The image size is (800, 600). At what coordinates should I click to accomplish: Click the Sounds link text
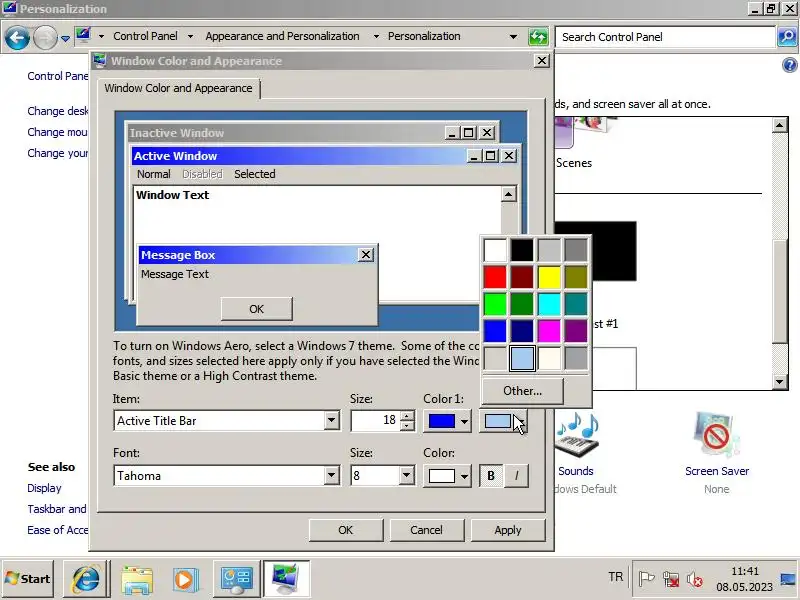pos(576,471)
